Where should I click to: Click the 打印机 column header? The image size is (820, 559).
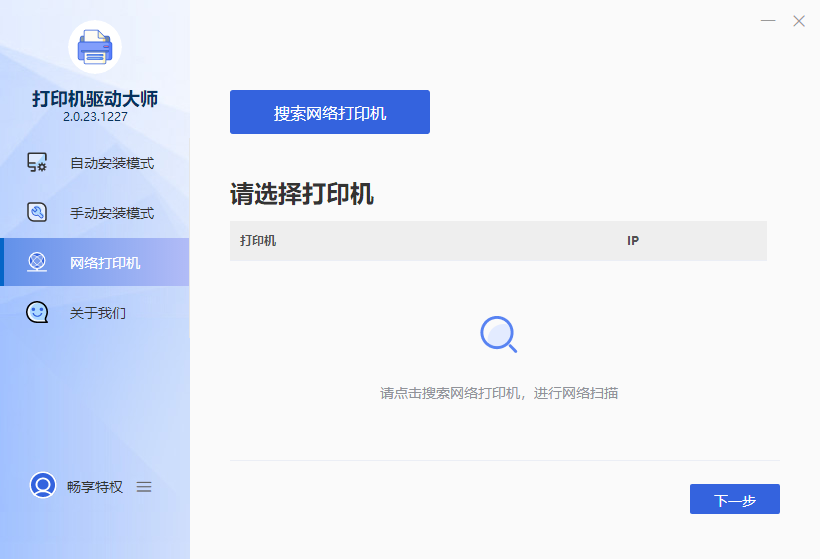click(x=258, y=241)
